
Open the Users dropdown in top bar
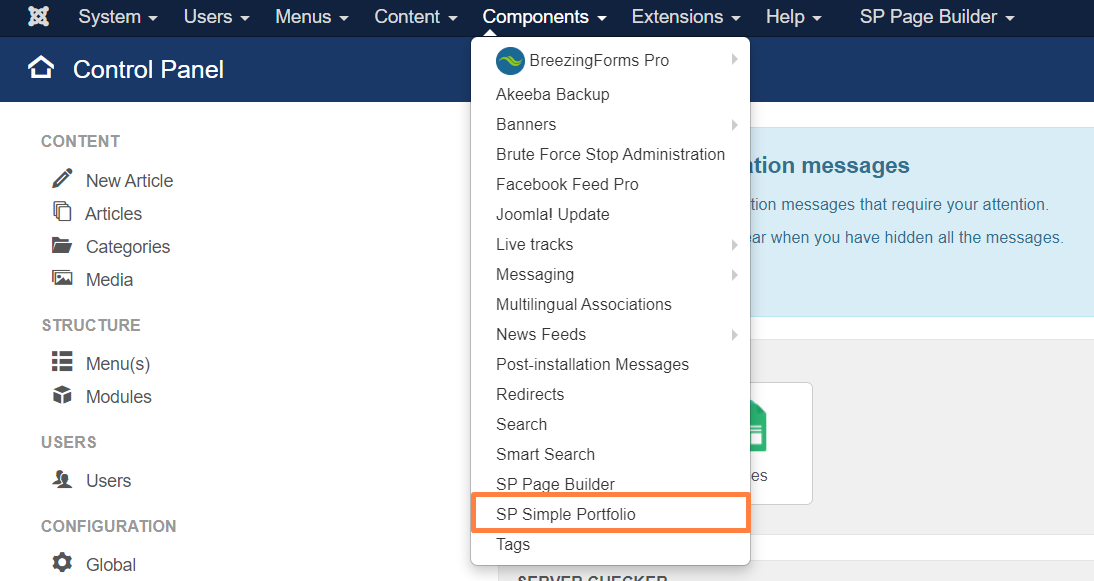click(x=216, y=17)
